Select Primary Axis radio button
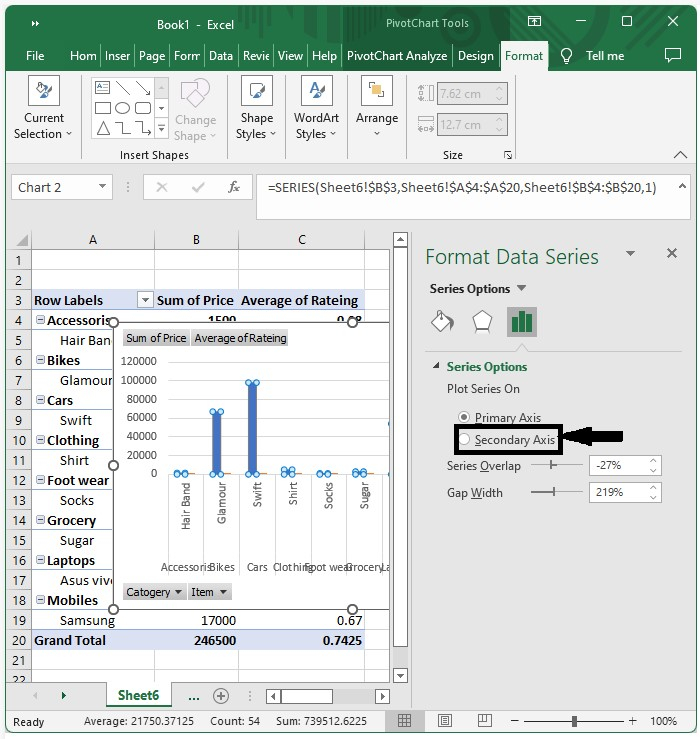Screen dimensions: 700x739 (x=464, y=417)
